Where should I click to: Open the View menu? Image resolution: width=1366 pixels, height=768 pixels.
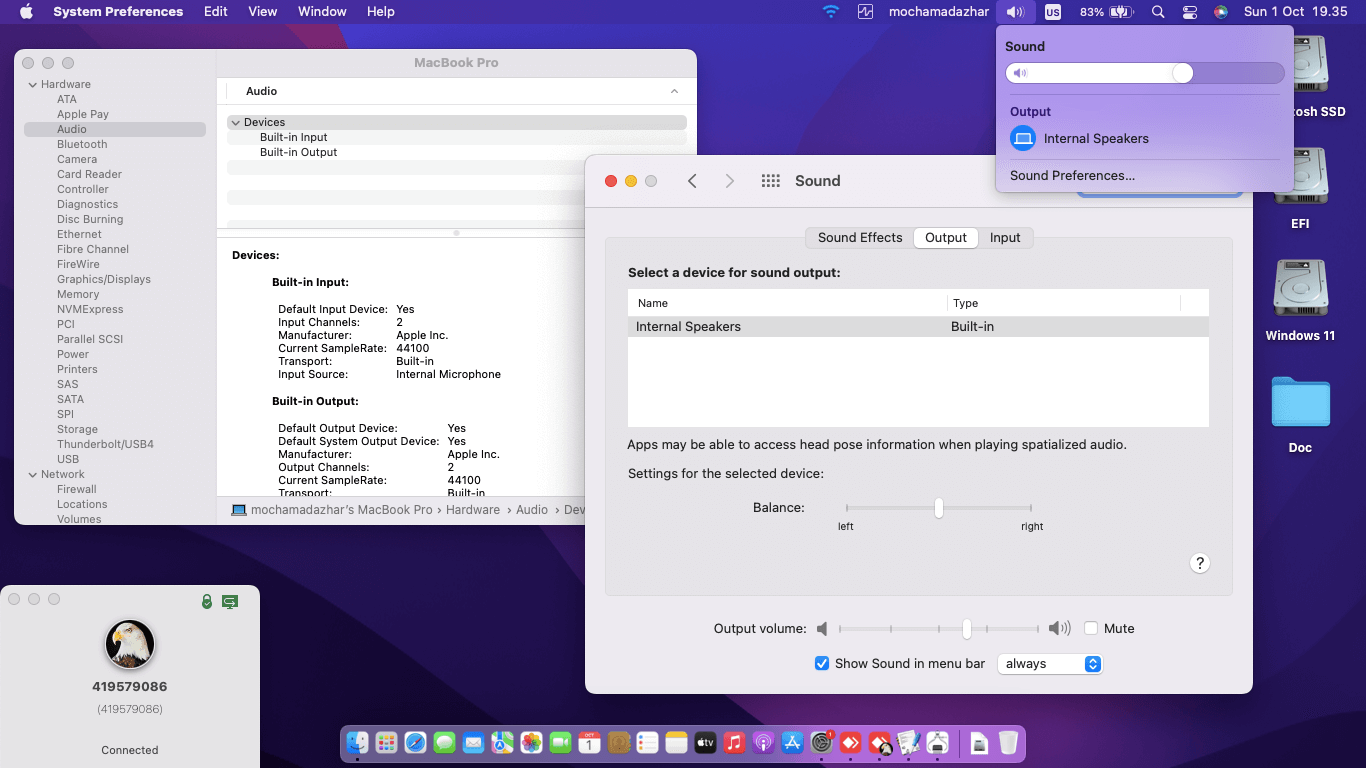point(262,12)
